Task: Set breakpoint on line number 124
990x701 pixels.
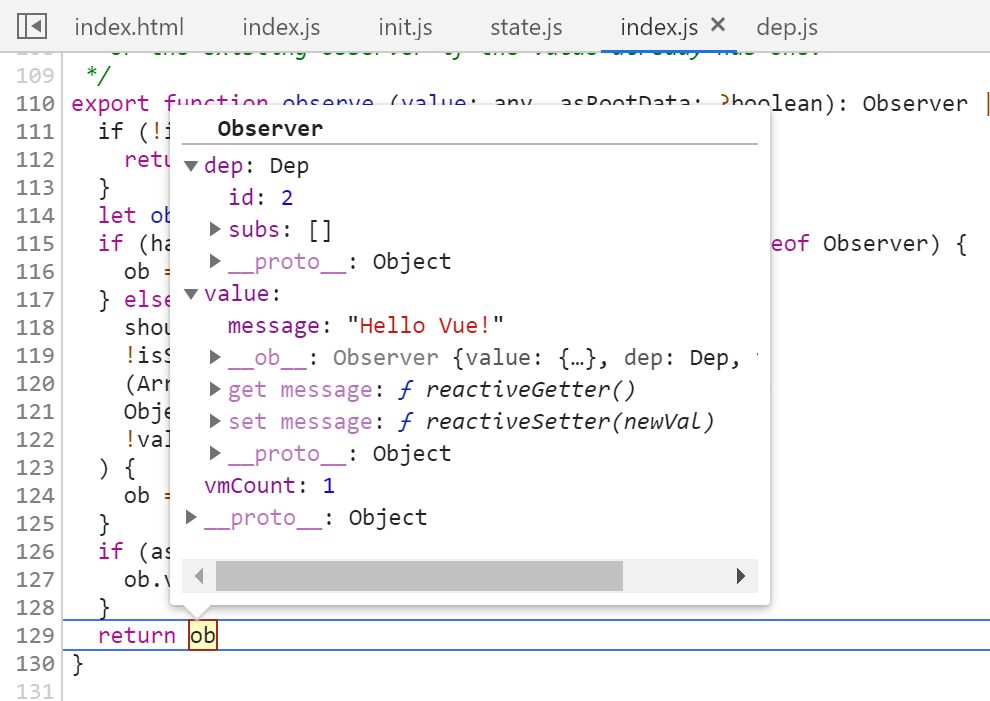Action: coord(35,496)
